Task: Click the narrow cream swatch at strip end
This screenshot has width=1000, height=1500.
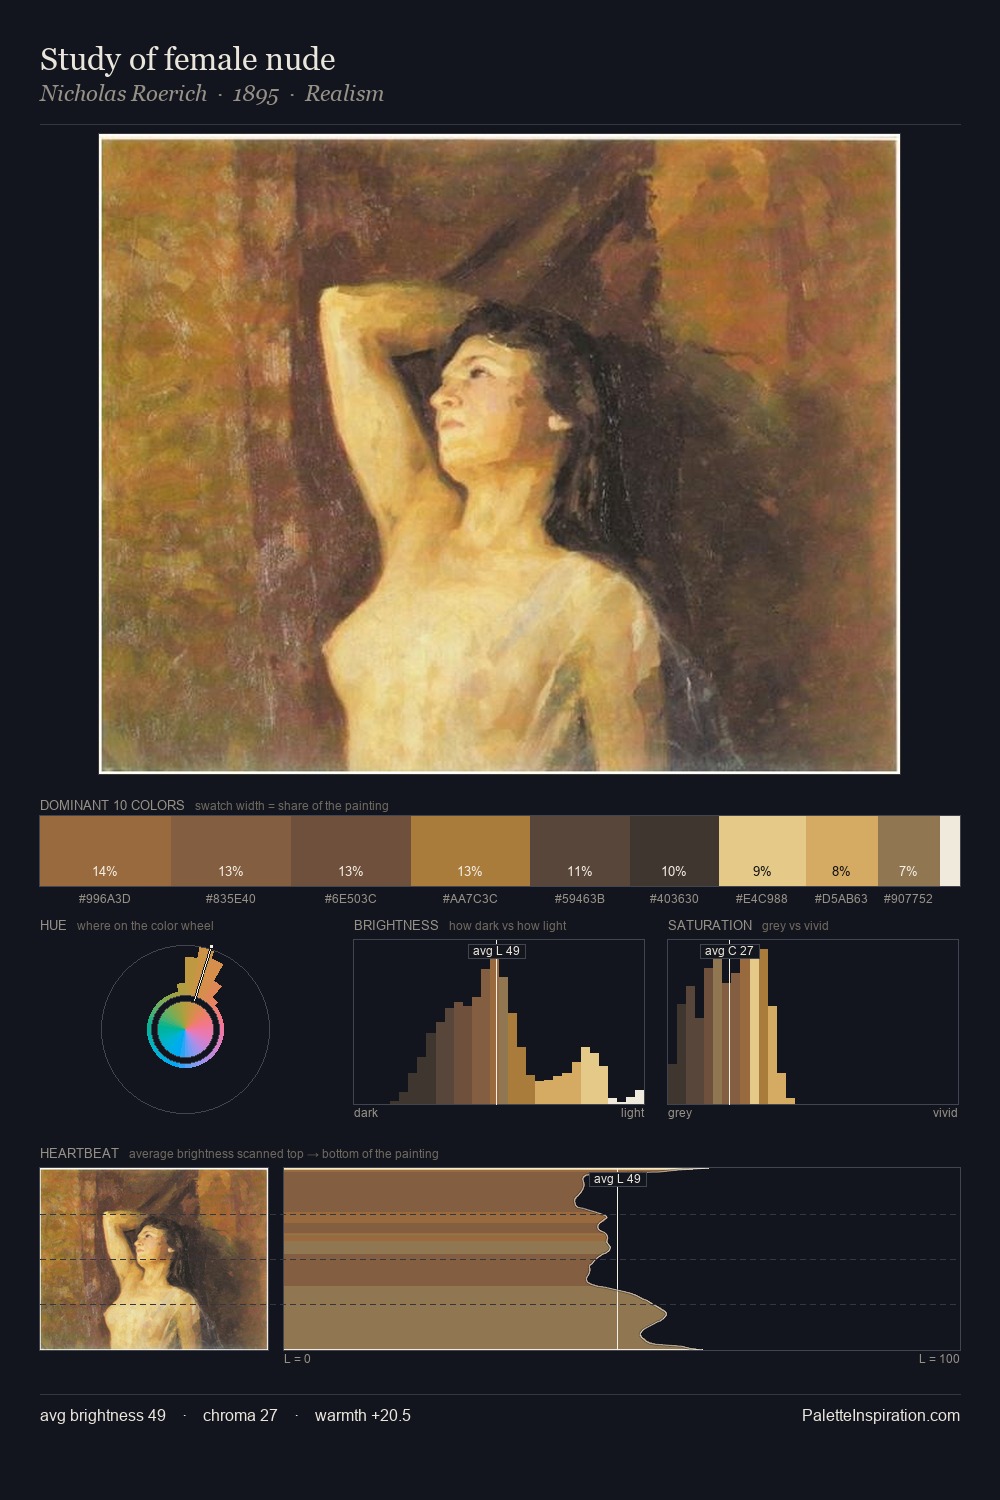Action: pos(950,851)
